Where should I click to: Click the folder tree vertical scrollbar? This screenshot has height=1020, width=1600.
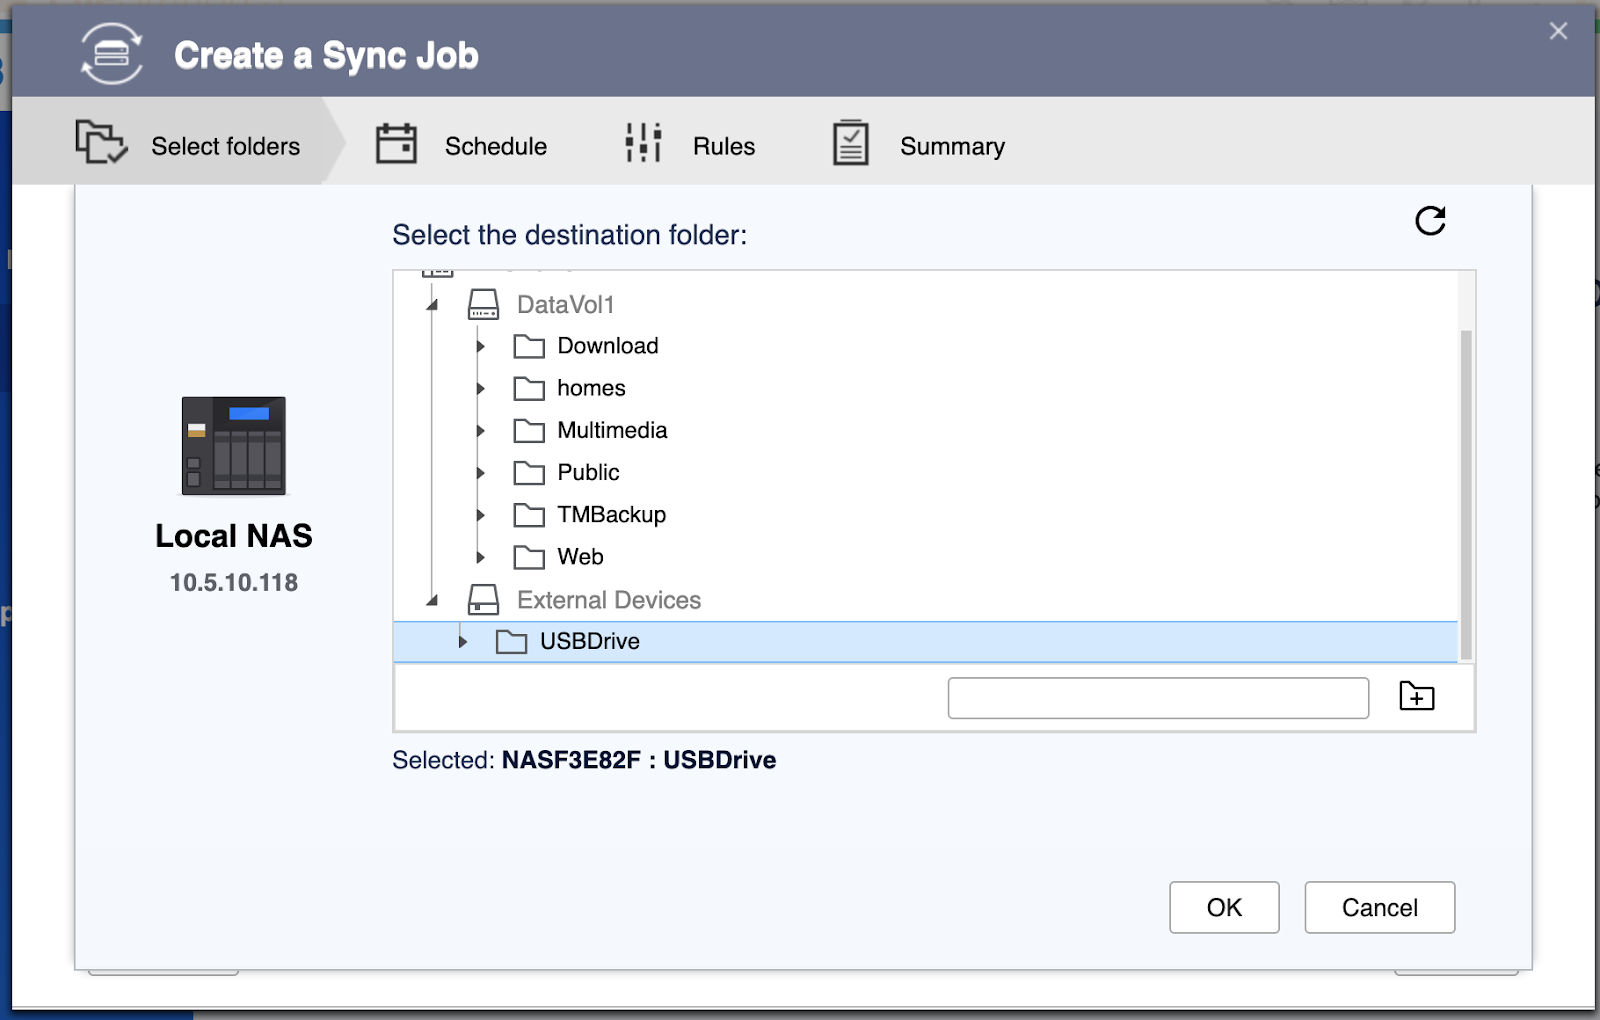point(1466,495)
